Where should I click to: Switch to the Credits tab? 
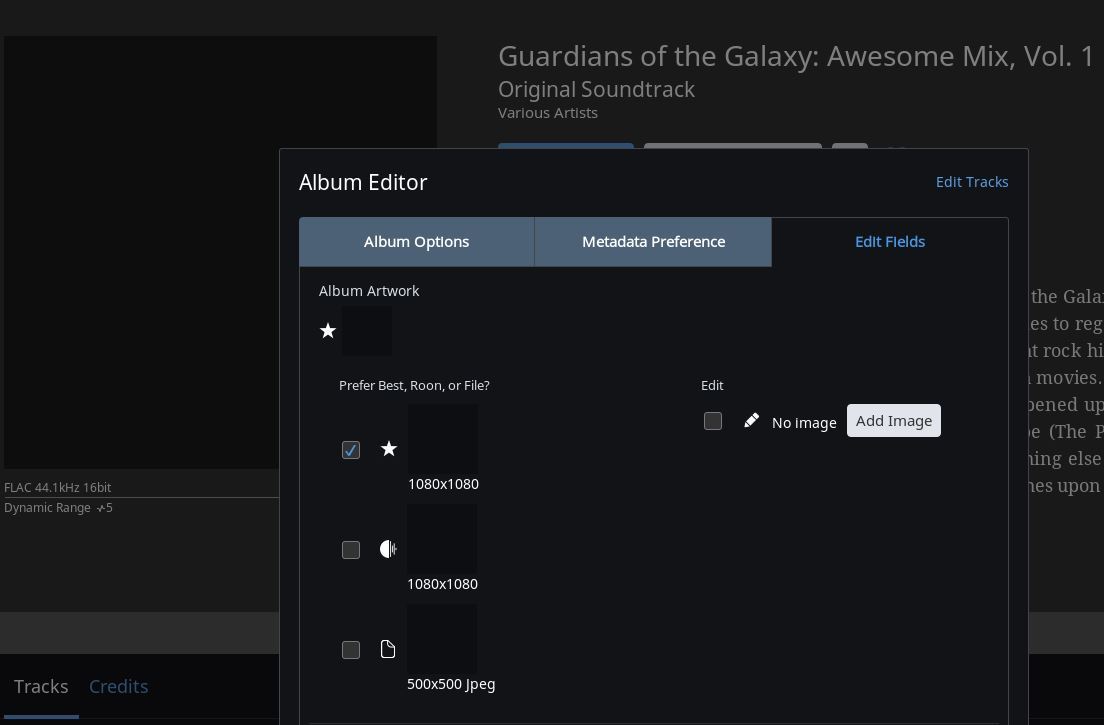tap(118, 686)
